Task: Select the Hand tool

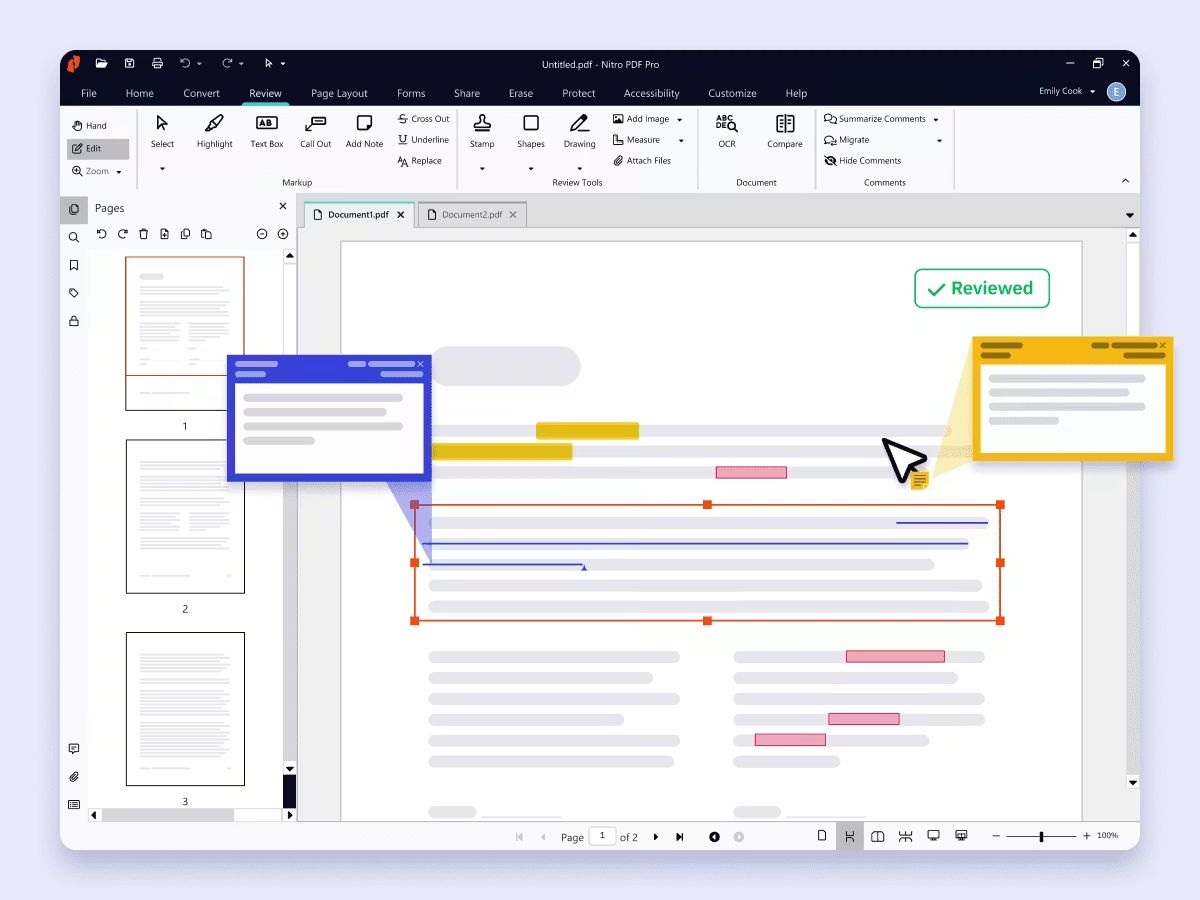Action: (x=89, y=126)
